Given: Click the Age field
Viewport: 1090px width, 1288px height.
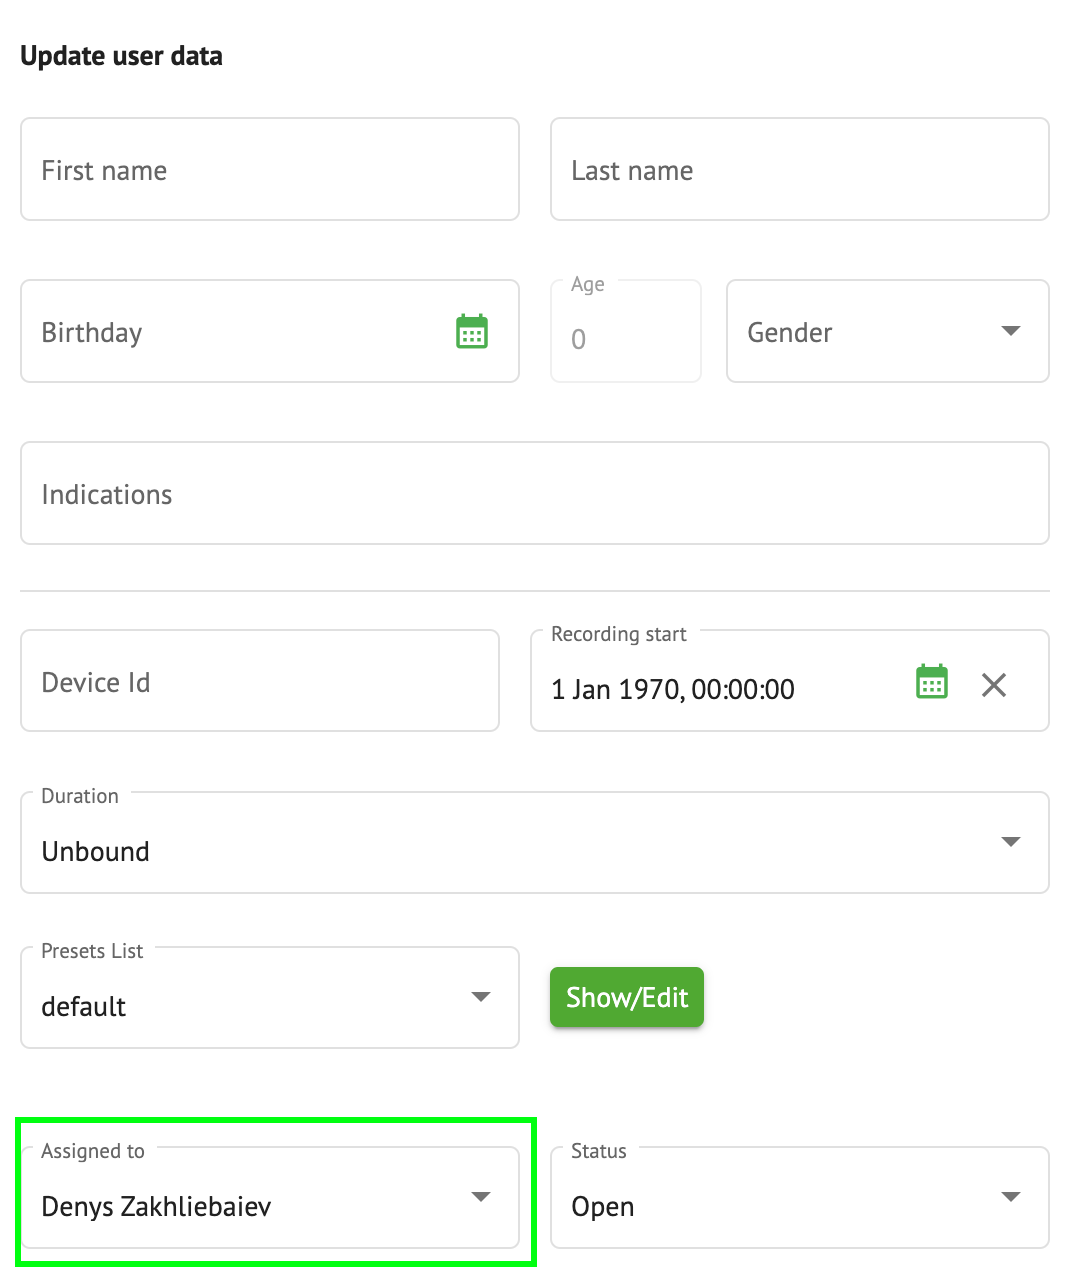Looking at the screenshot, I should coord(626,338).
